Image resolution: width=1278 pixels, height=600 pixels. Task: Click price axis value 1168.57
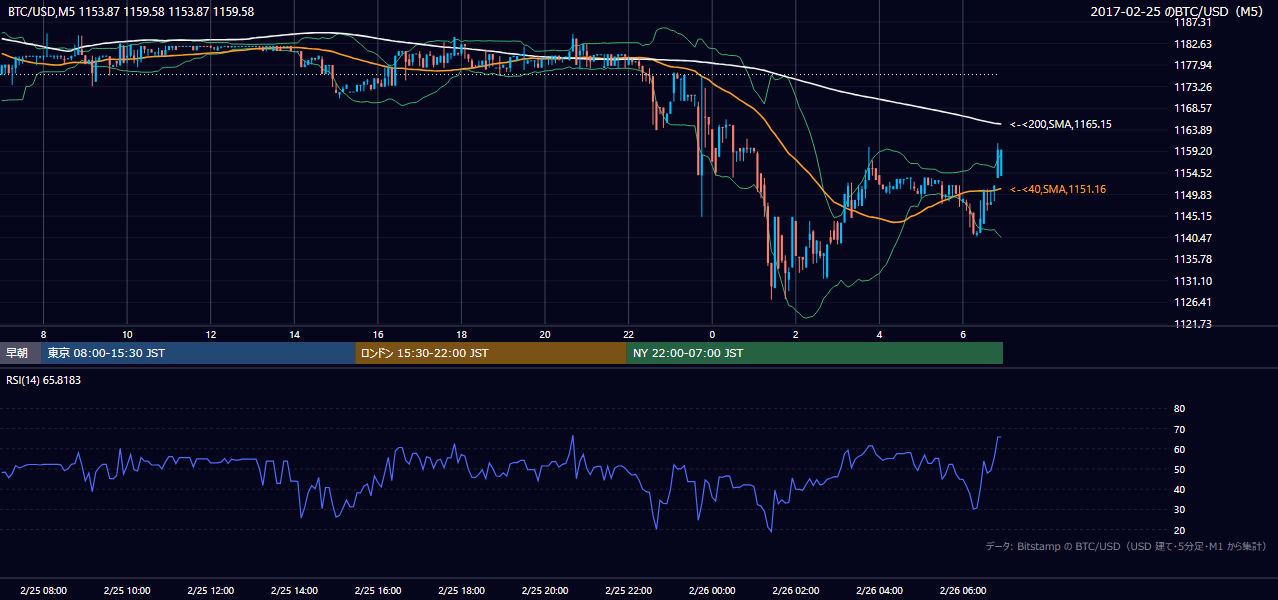click(x=1193, y=108)
